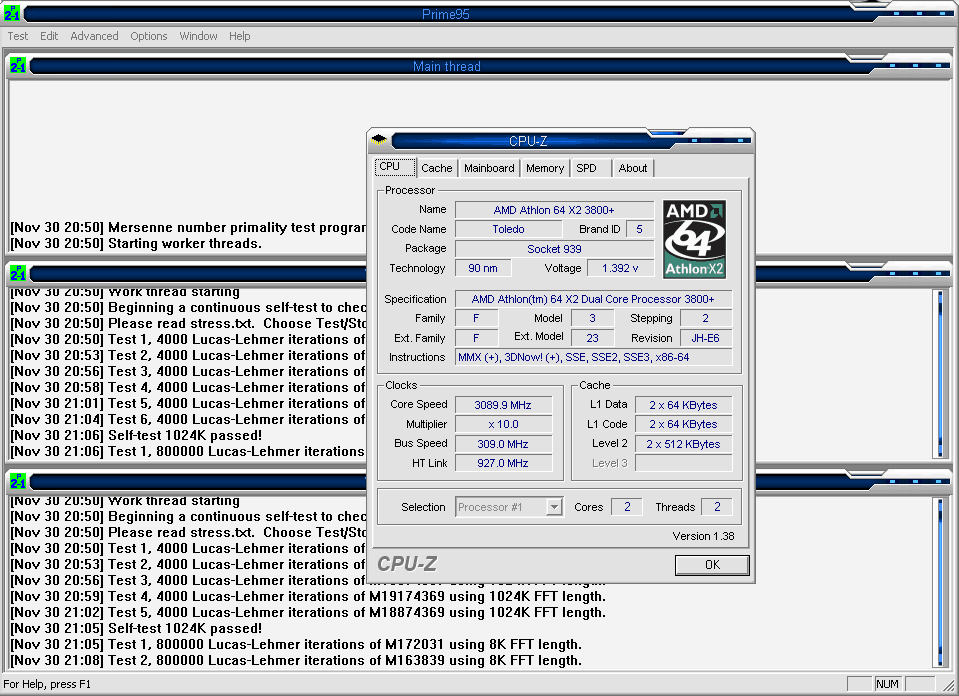This screenshot has height=696, width=959.
Task: Open the Processor #1 selection dropdown
Action: [x=554, y=507]
